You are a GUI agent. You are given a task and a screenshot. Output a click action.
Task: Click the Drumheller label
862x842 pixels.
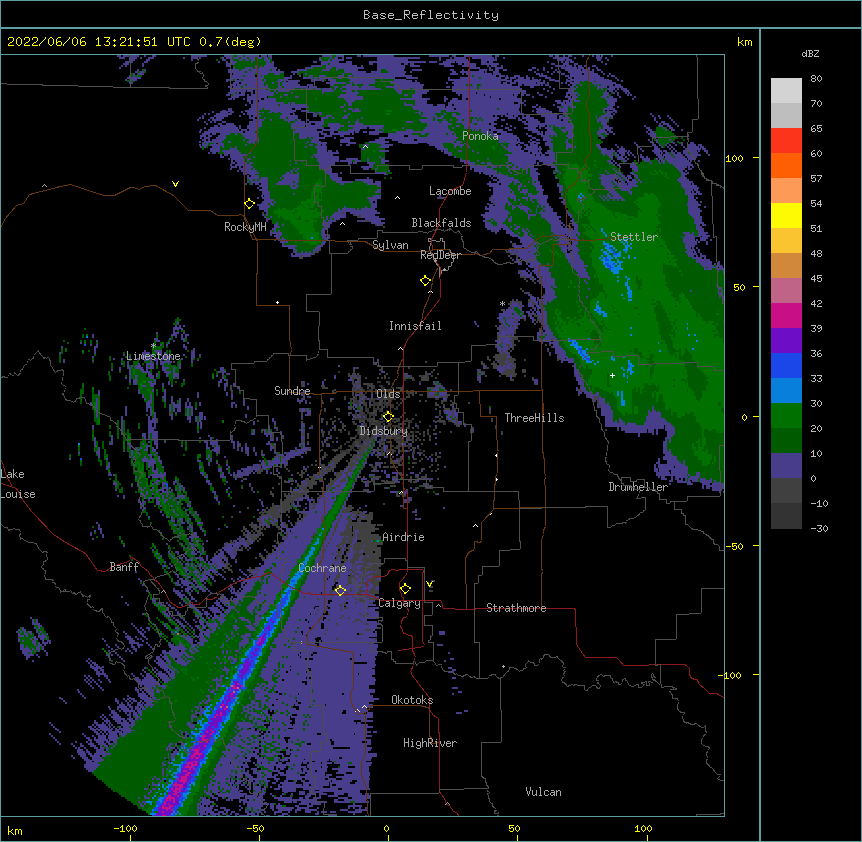638,487
